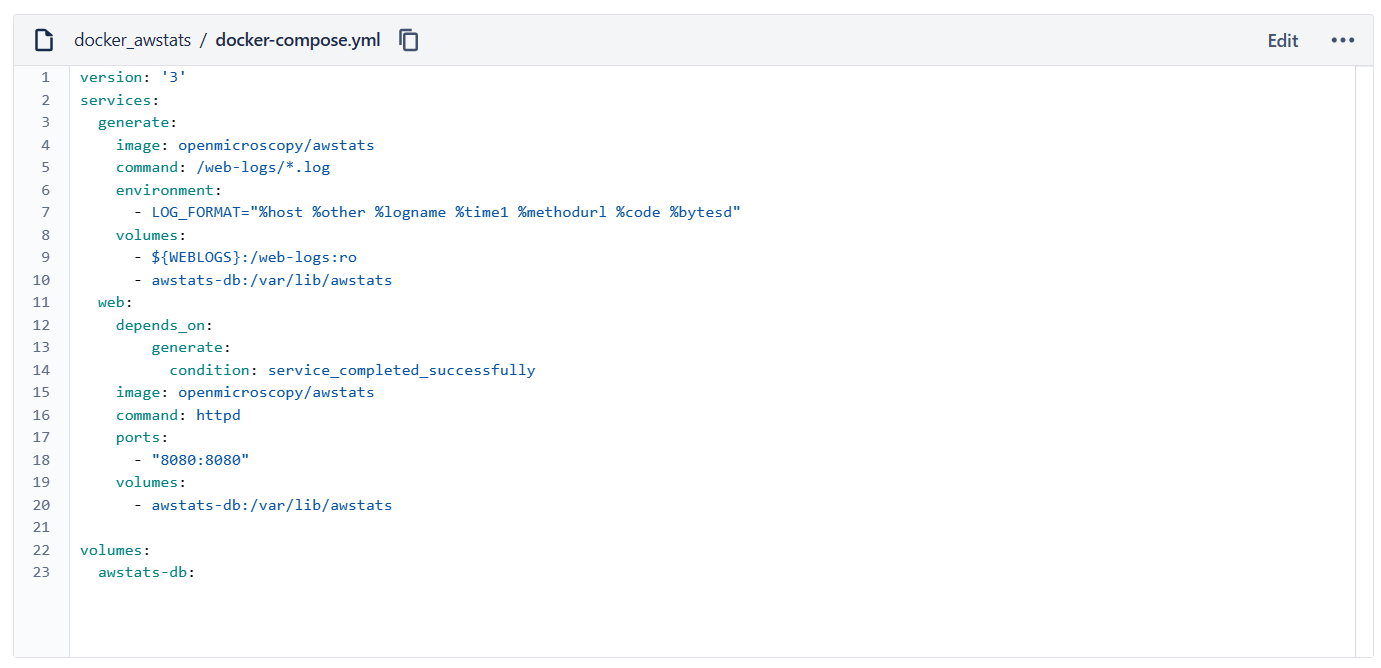Click the ${WEBLOGS}:/web-logs:ro volume entry
This screenshot has width=1381, height=668.
pyautogui.click(x=254, y=257)
